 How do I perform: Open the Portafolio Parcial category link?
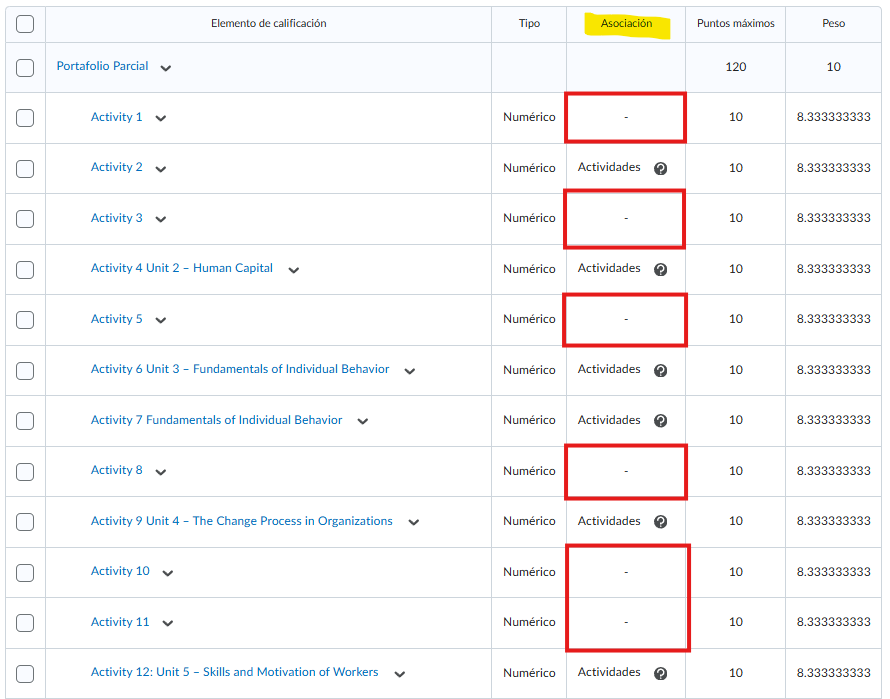coord(102,66)
